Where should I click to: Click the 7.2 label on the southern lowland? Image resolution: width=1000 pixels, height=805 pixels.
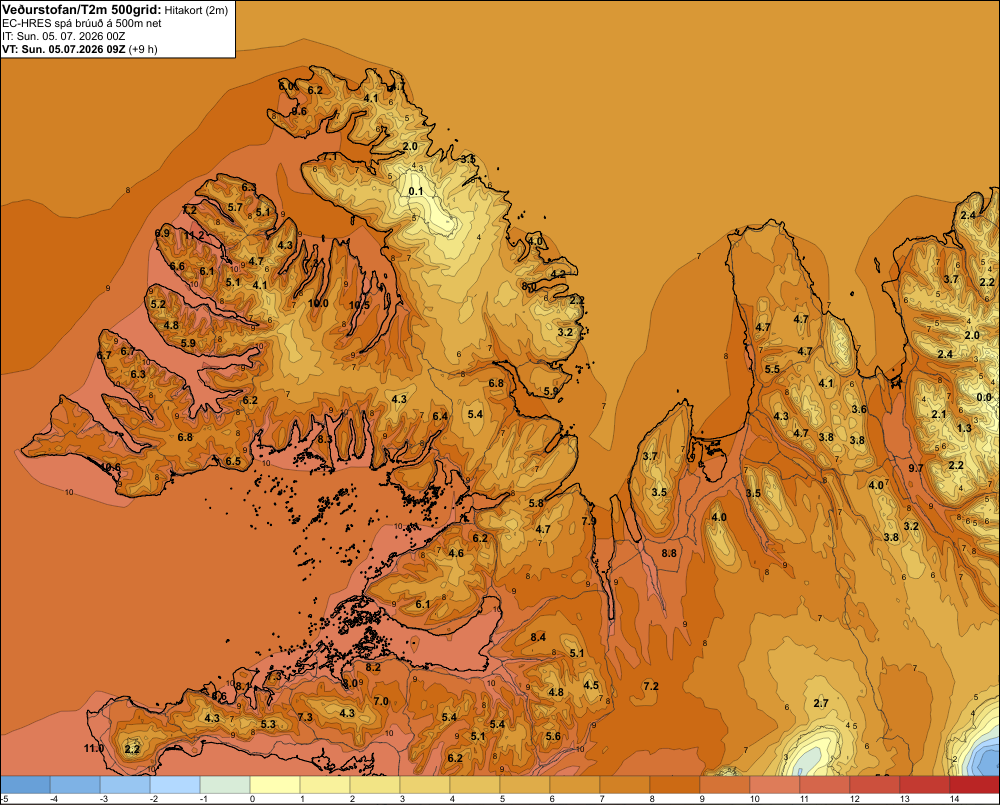coord(651,686)
